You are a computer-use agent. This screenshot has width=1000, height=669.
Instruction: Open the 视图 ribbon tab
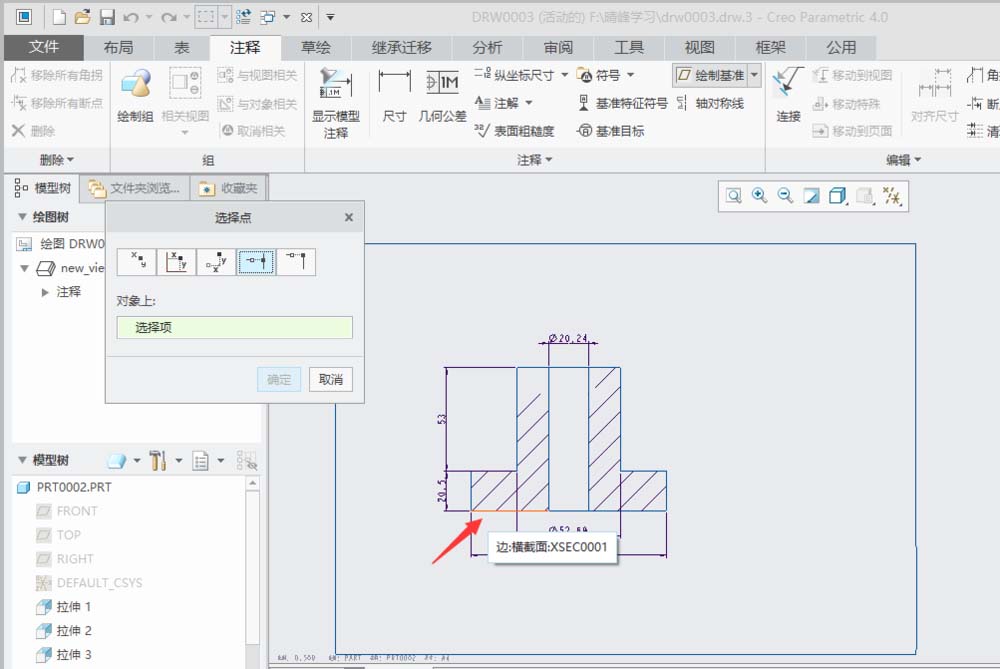coord(699,47)
